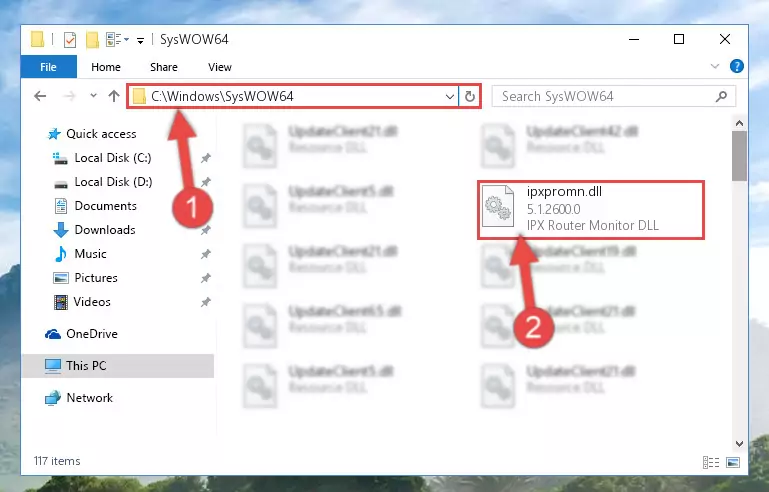Select OneDrive in navigation pane
This screenshot has height=492, width=769.
coord(92,334)
